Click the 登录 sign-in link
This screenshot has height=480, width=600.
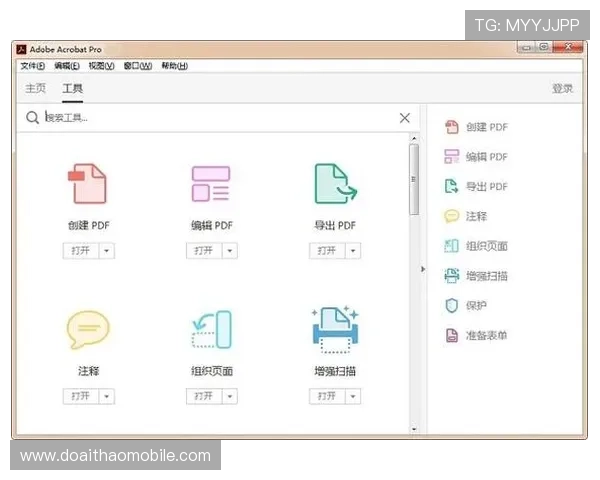point(562,89)
